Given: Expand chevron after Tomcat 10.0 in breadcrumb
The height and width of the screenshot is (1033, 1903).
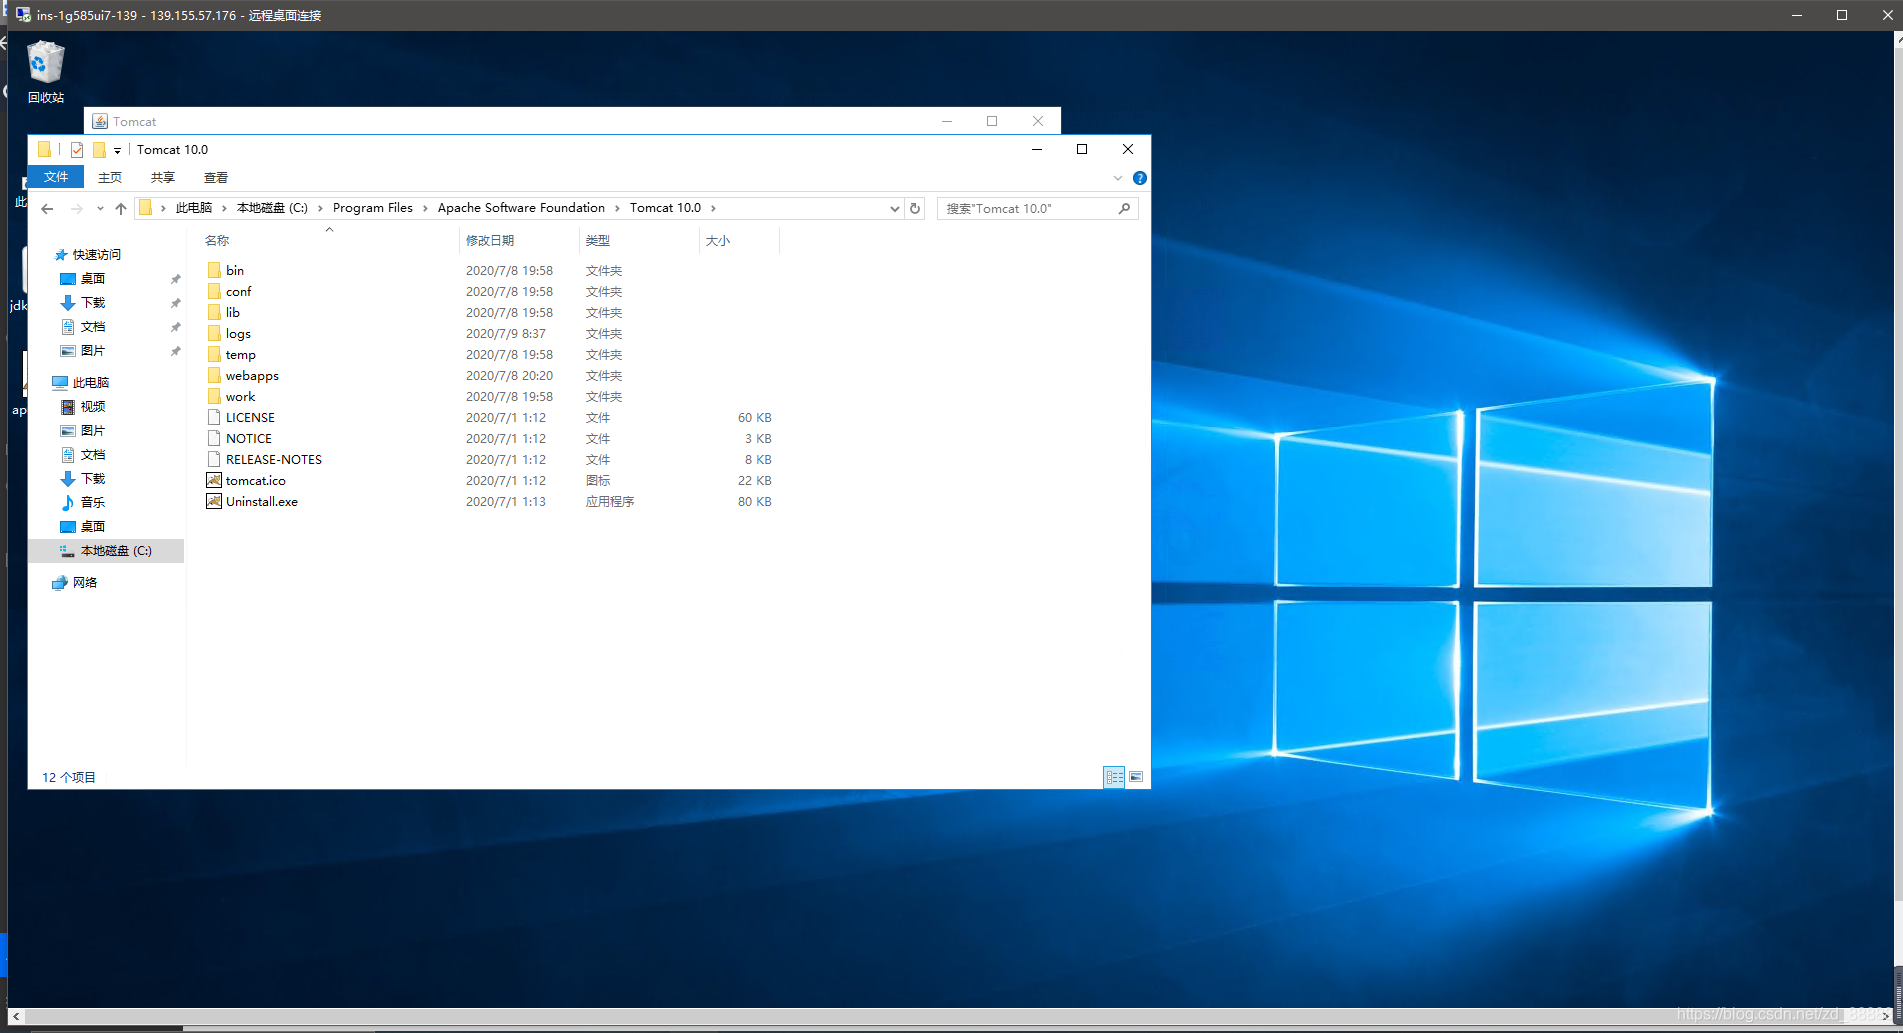Looking at the screenshot, I should pos(713,208).
